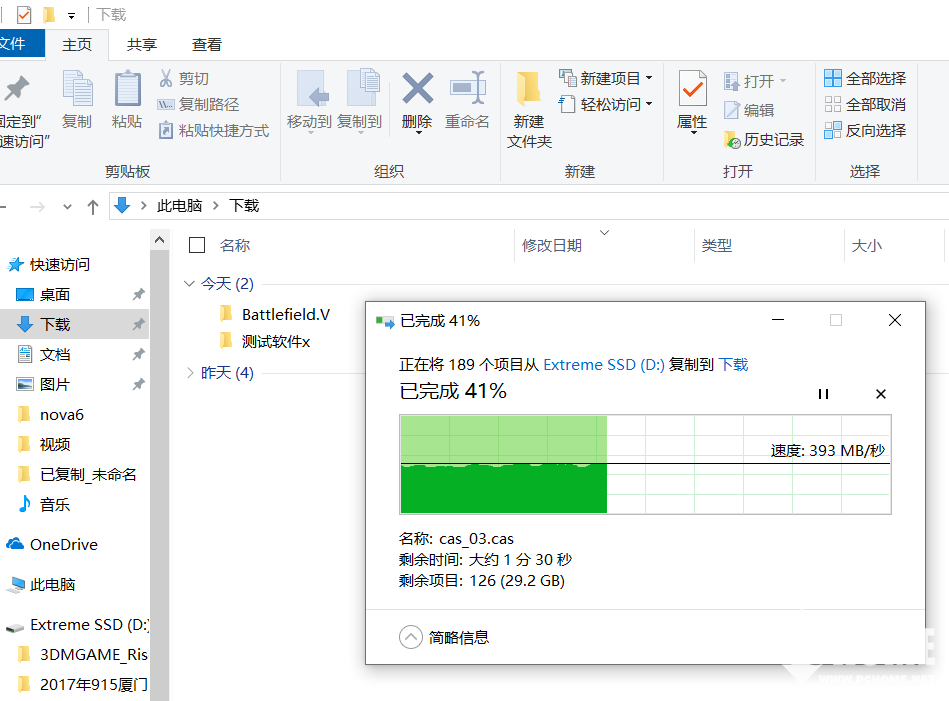
Task: Open the 查看 (View) ribbon tab
Action: (x=207, y=45)
